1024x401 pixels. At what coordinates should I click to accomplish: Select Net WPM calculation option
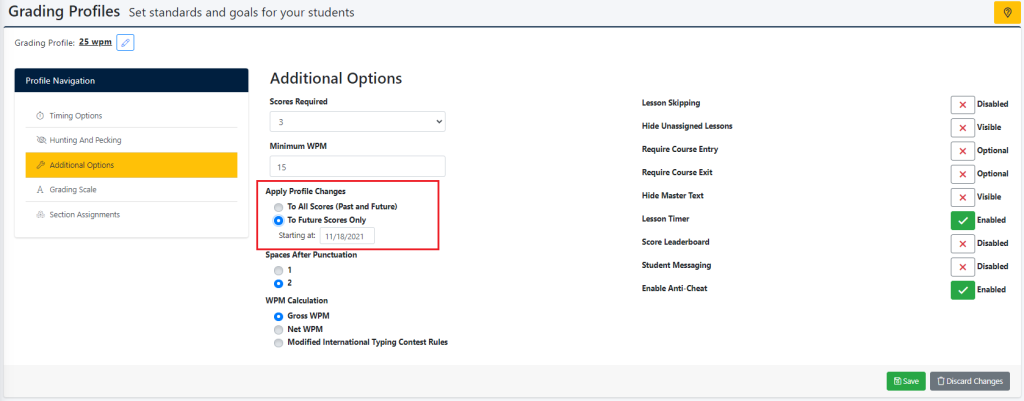(278, 328)
